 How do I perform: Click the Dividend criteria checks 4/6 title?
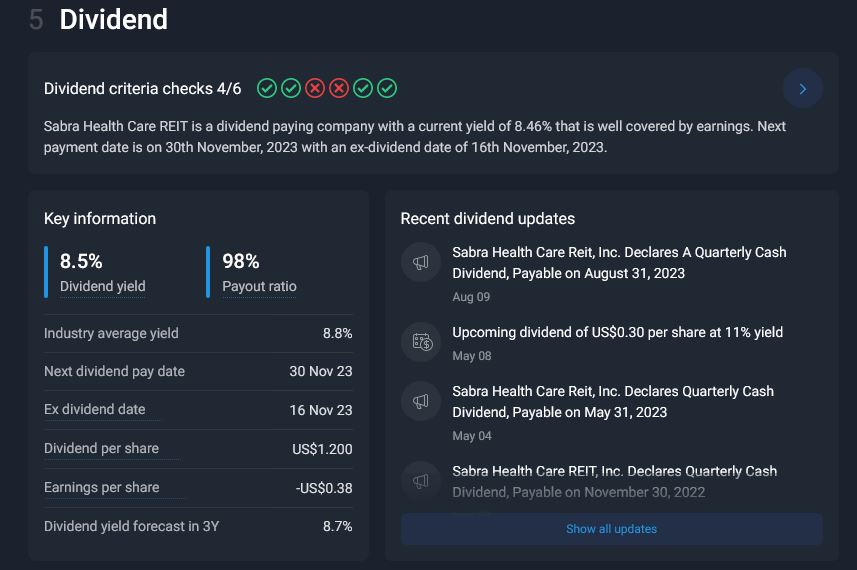coord(142,89)
